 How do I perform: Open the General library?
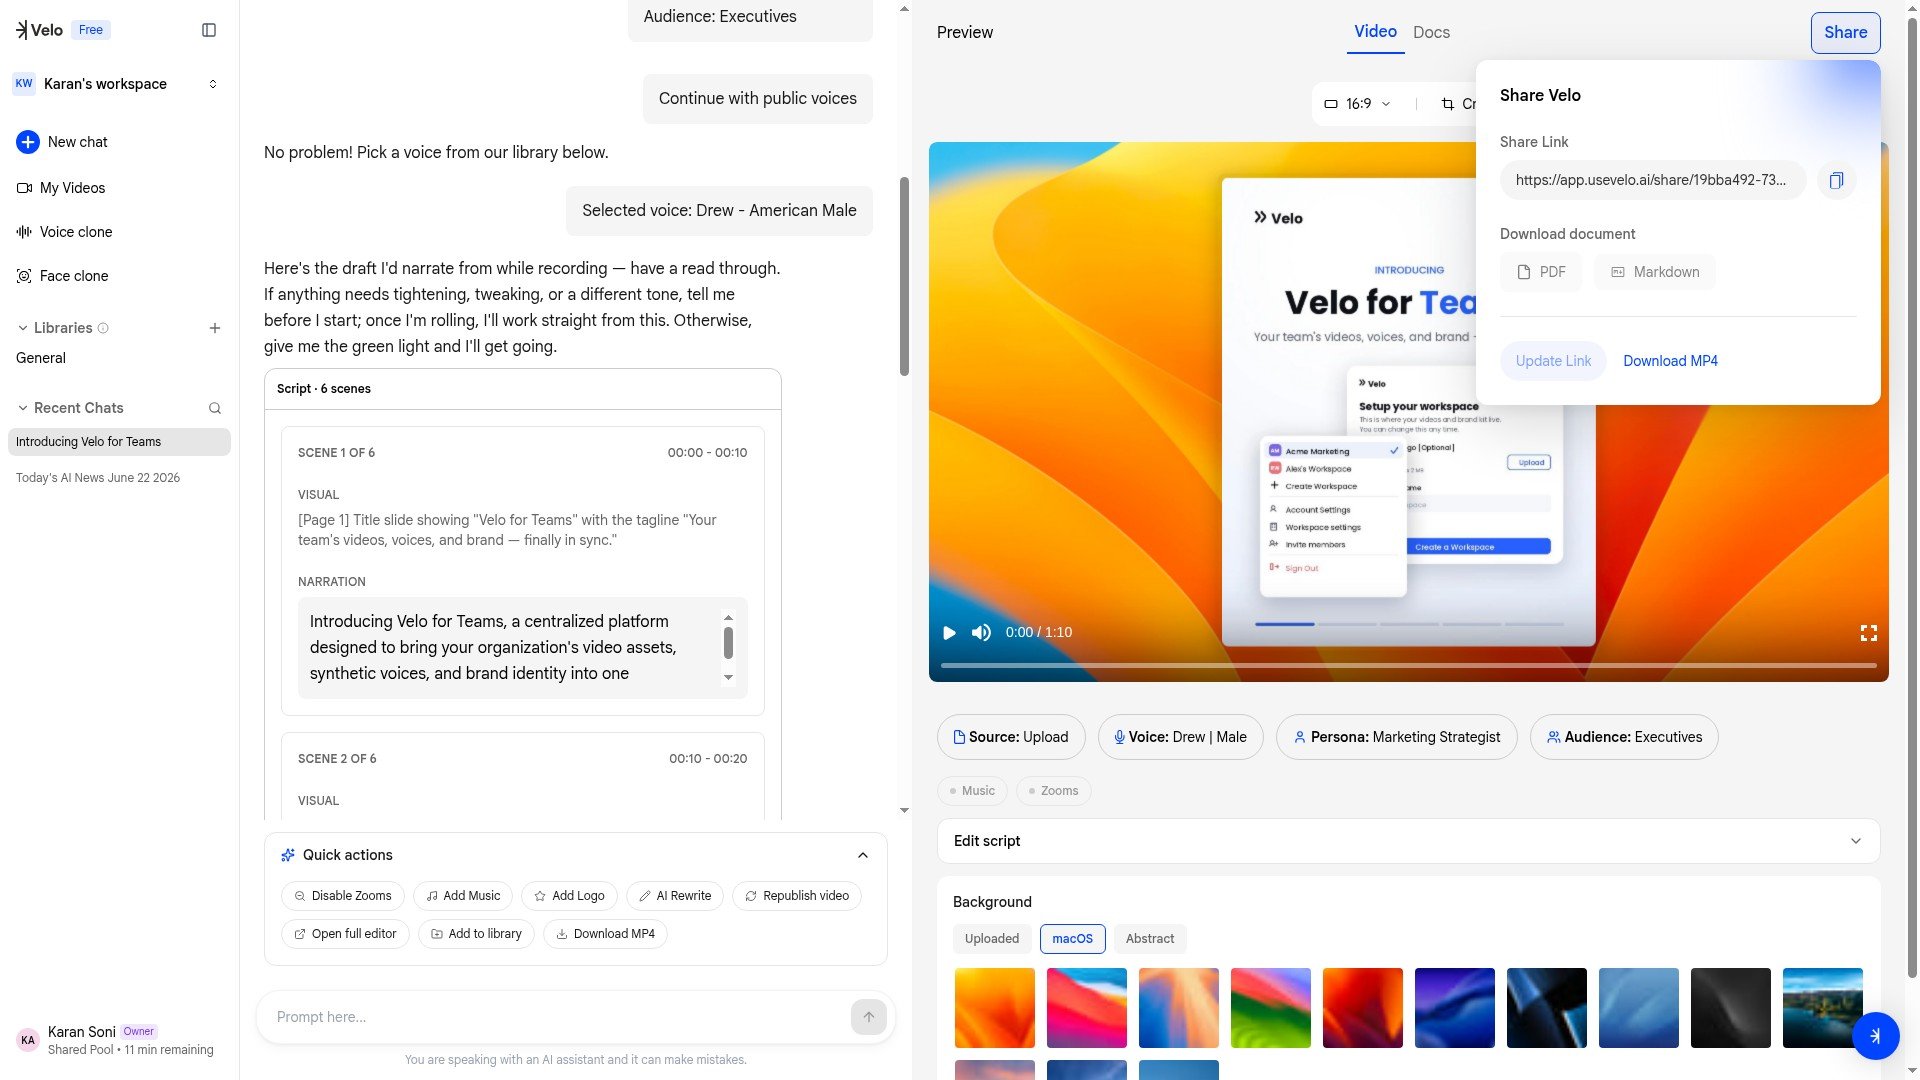41,358
